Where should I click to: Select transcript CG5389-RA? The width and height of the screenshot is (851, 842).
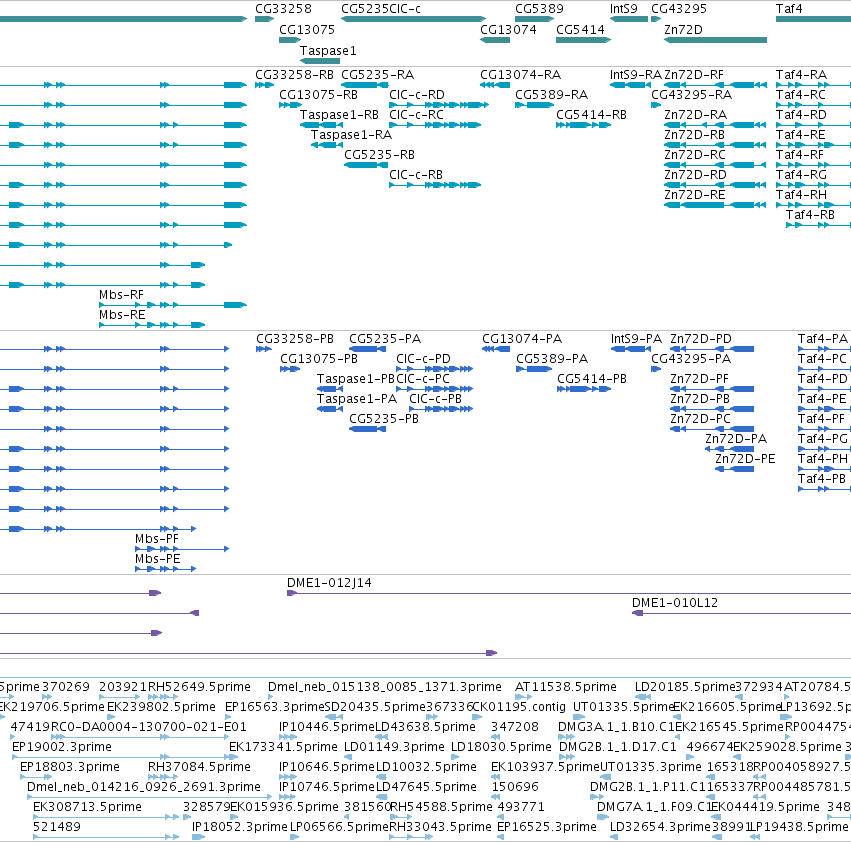[x=534, y=105]
